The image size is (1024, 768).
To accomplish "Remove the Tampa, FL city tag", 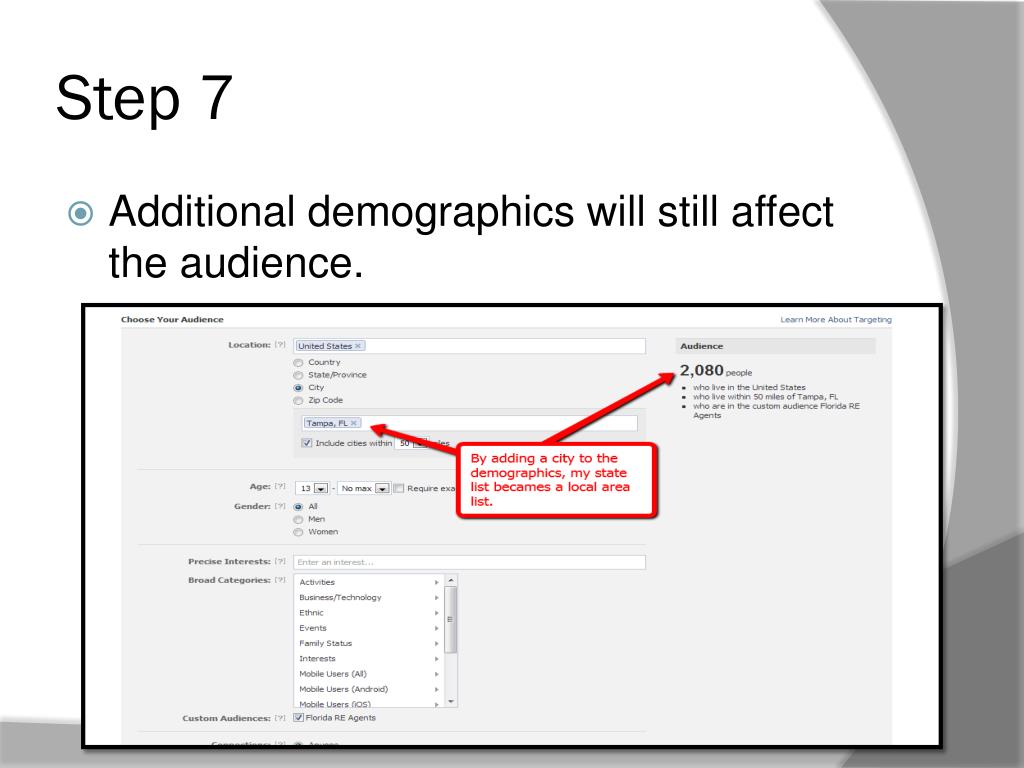I will (354, 423).
